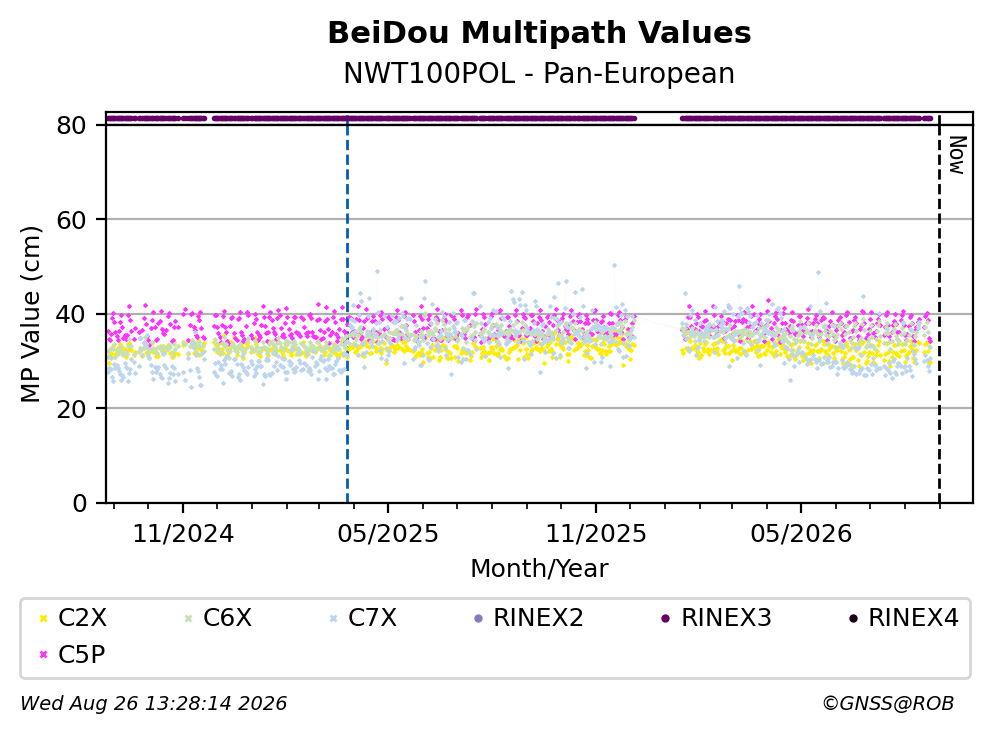Click the BeiDou Multipath Values title
Image resolution: width=993 pixels, height=734 pixels.
click(x=539, y=33)
